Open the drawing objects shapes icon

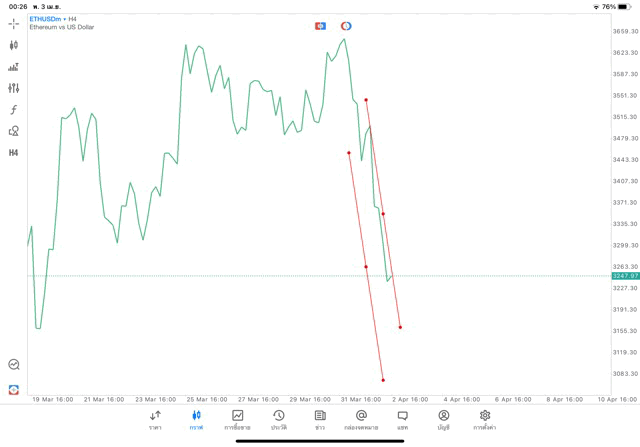[x=13, y=131]
